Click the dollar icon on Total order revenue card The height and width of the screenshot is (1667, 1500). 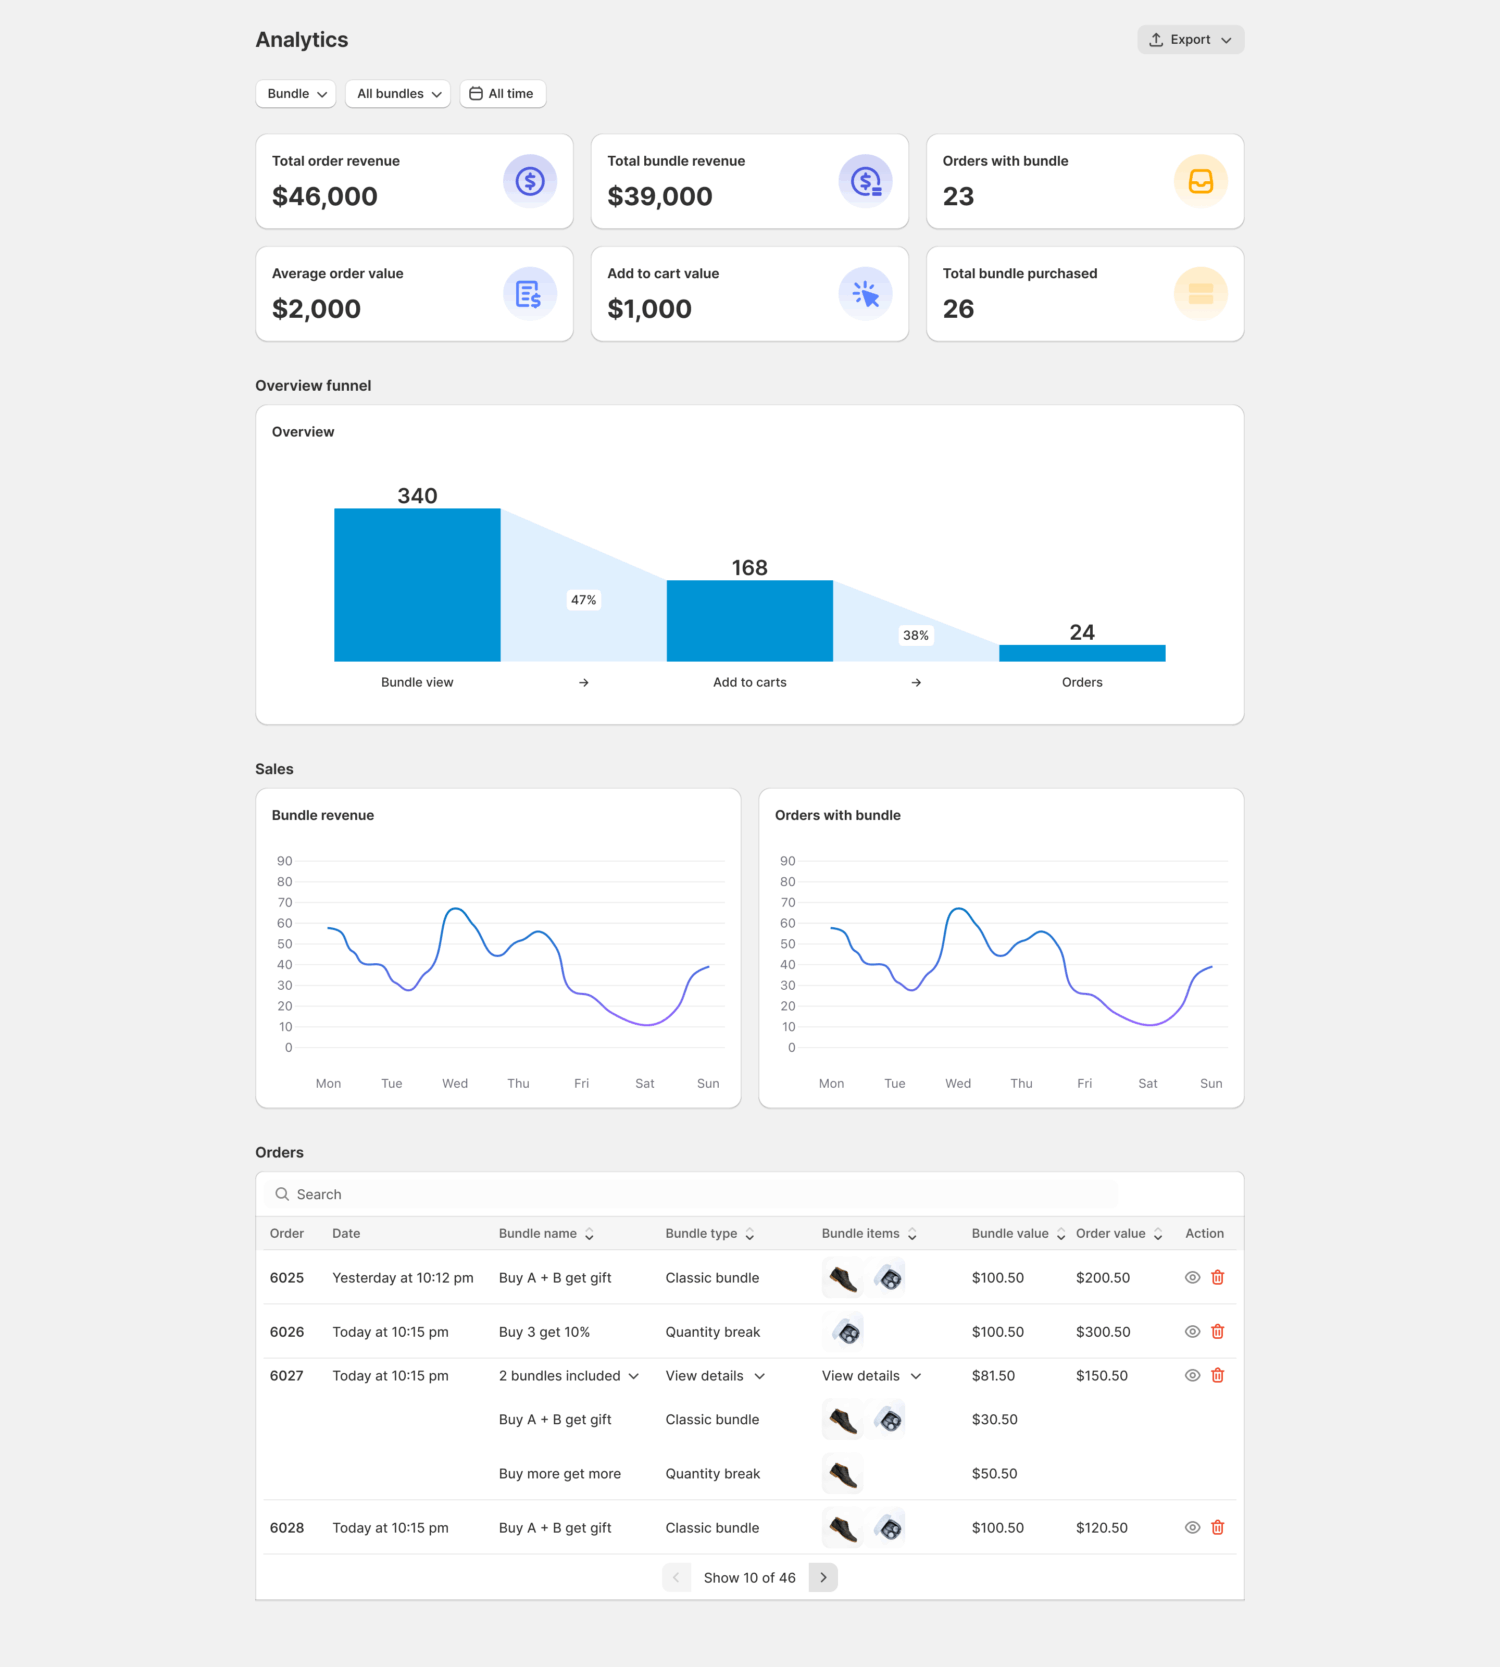coord(529,181)
